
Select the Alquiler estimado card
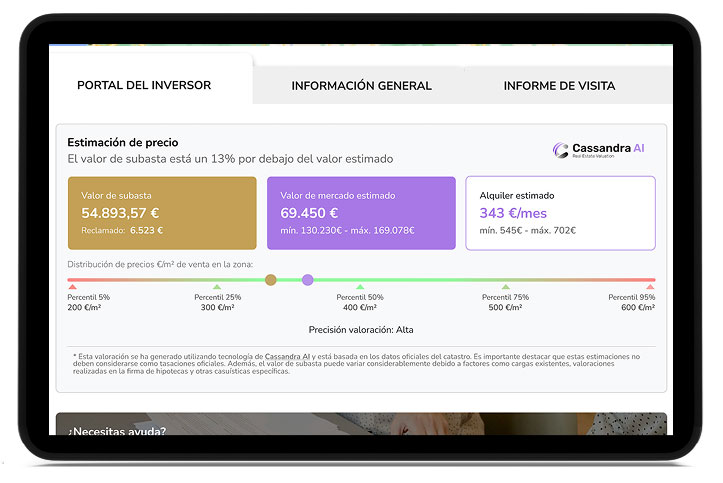pyautogui.click(x=560, y=213)
